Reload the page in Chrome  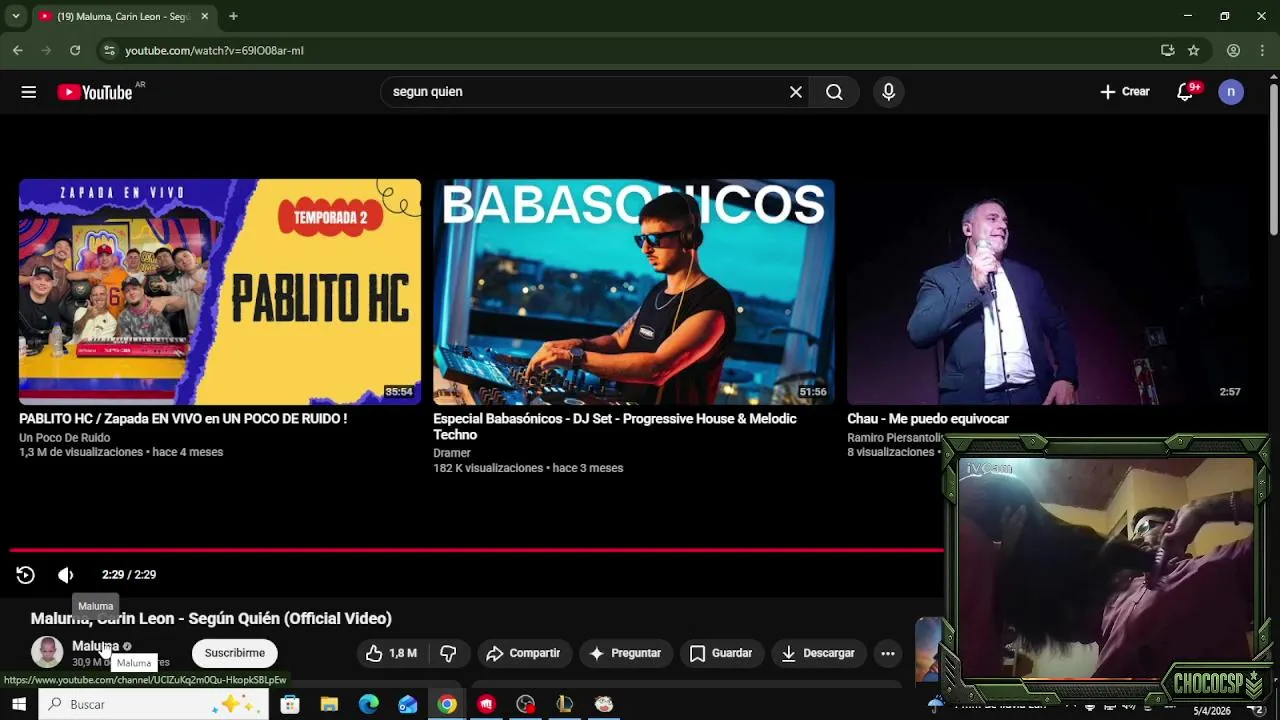pyautogui.click(x=75, y=50)
